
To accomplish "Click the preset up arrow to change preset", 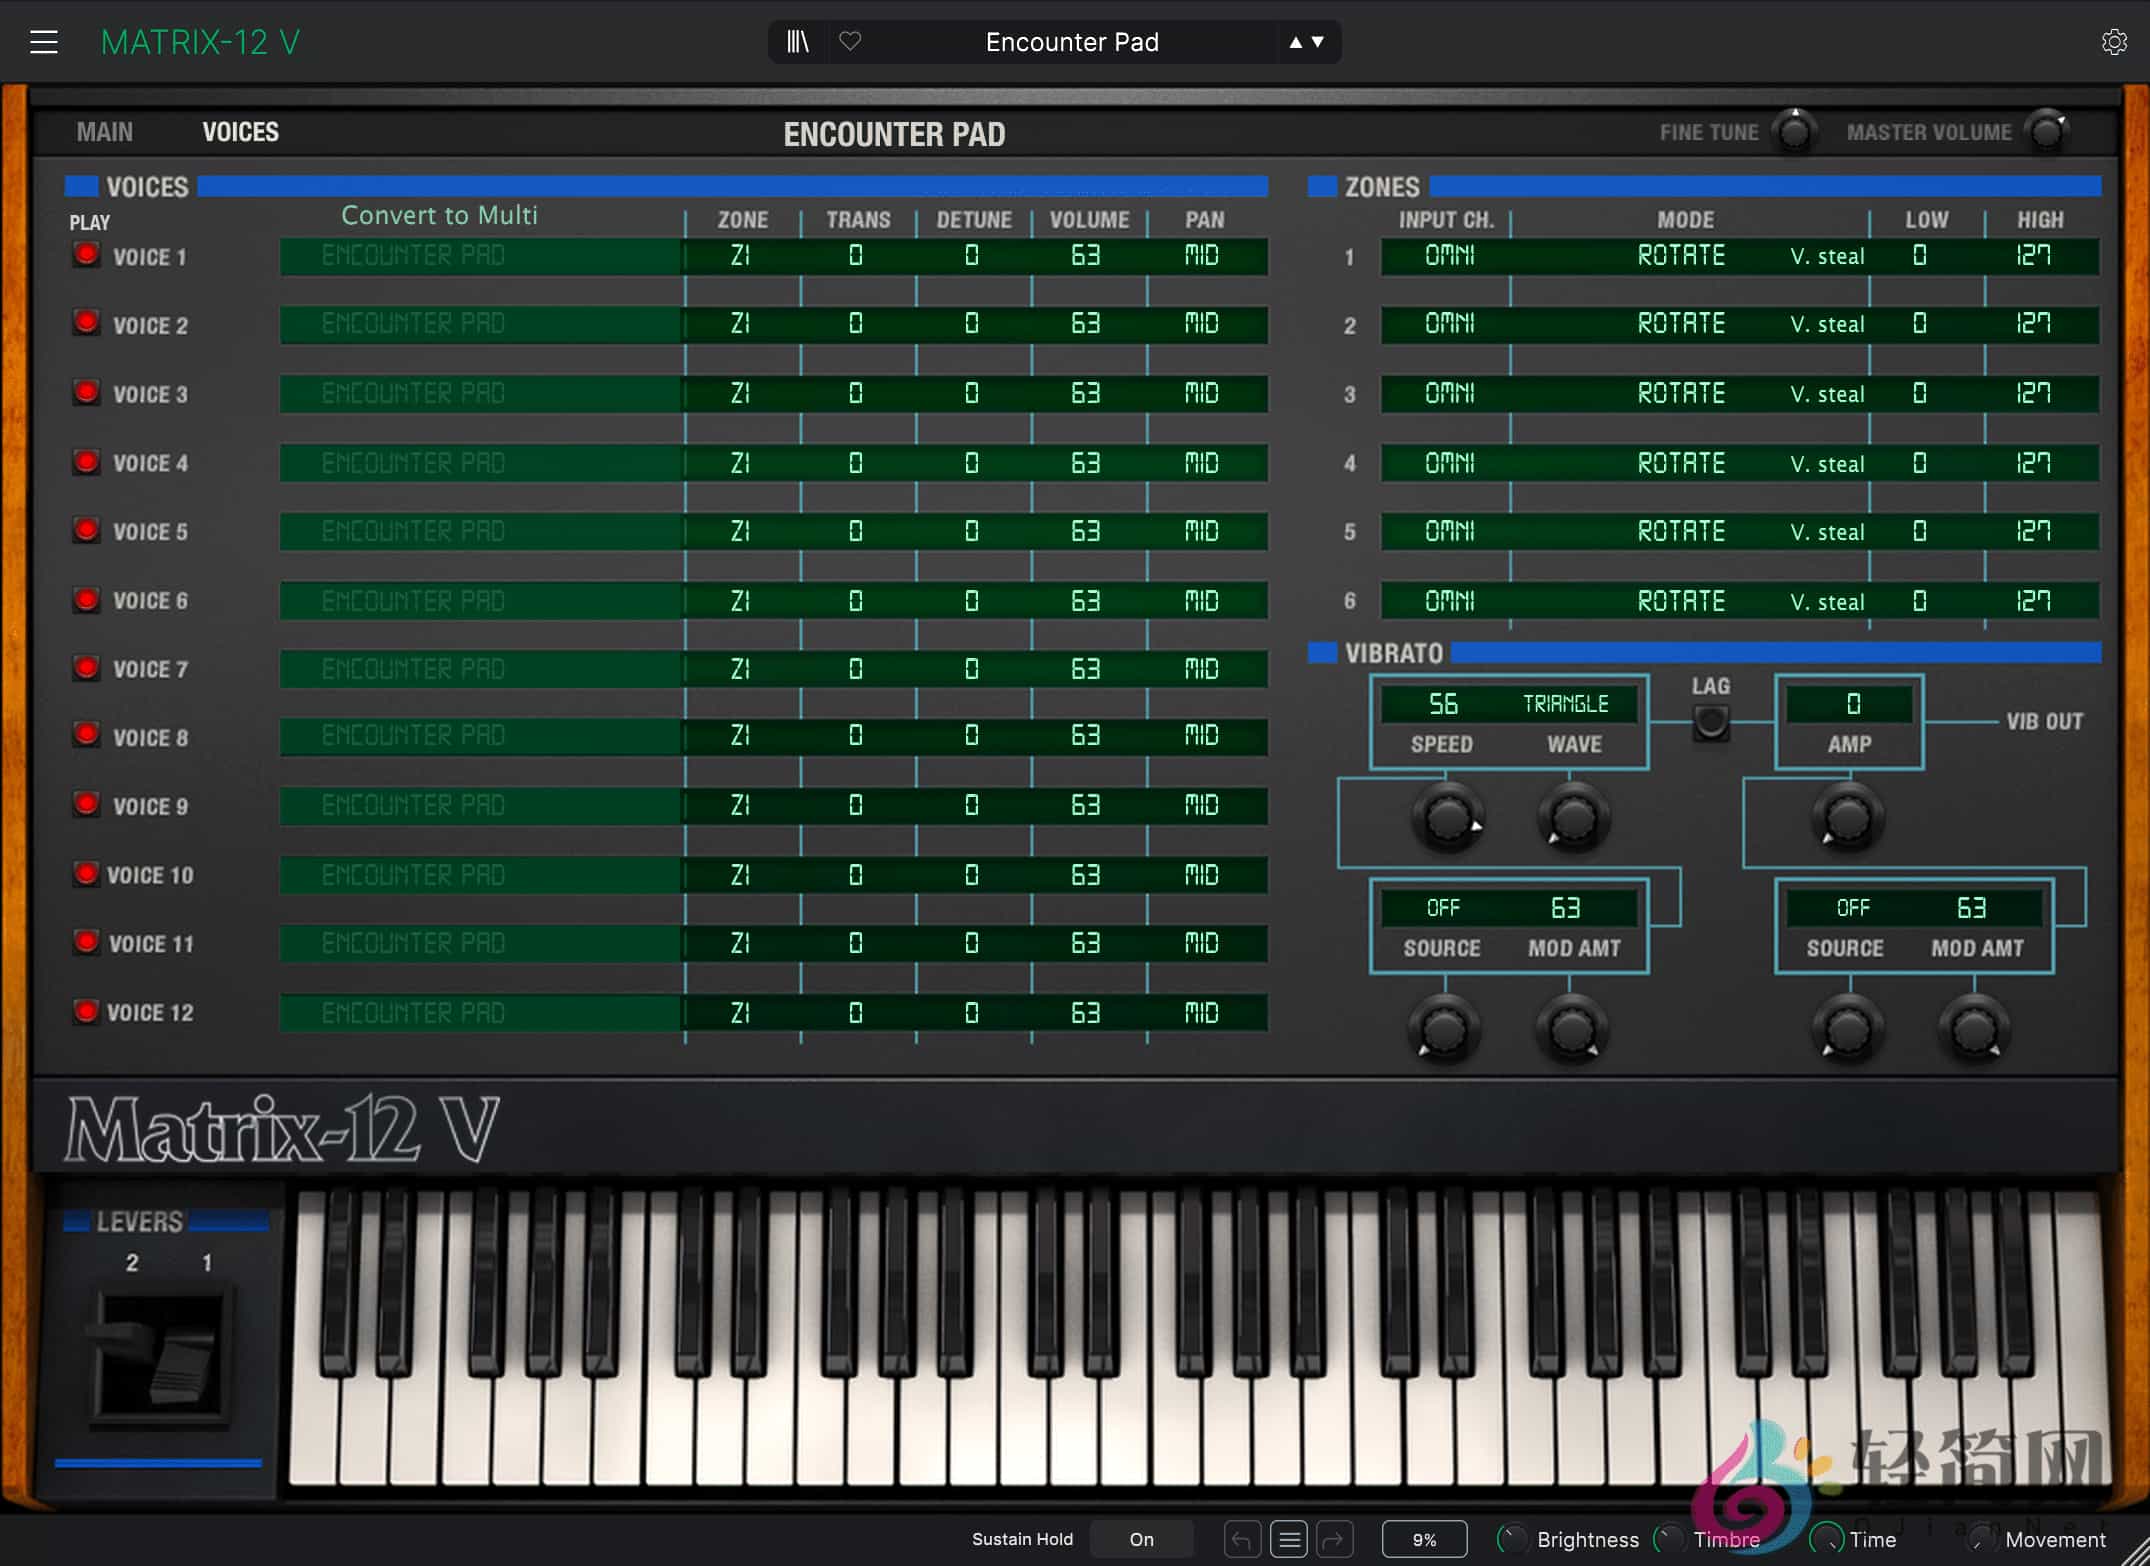I will pyautogui.click(x=1294, y=42).
